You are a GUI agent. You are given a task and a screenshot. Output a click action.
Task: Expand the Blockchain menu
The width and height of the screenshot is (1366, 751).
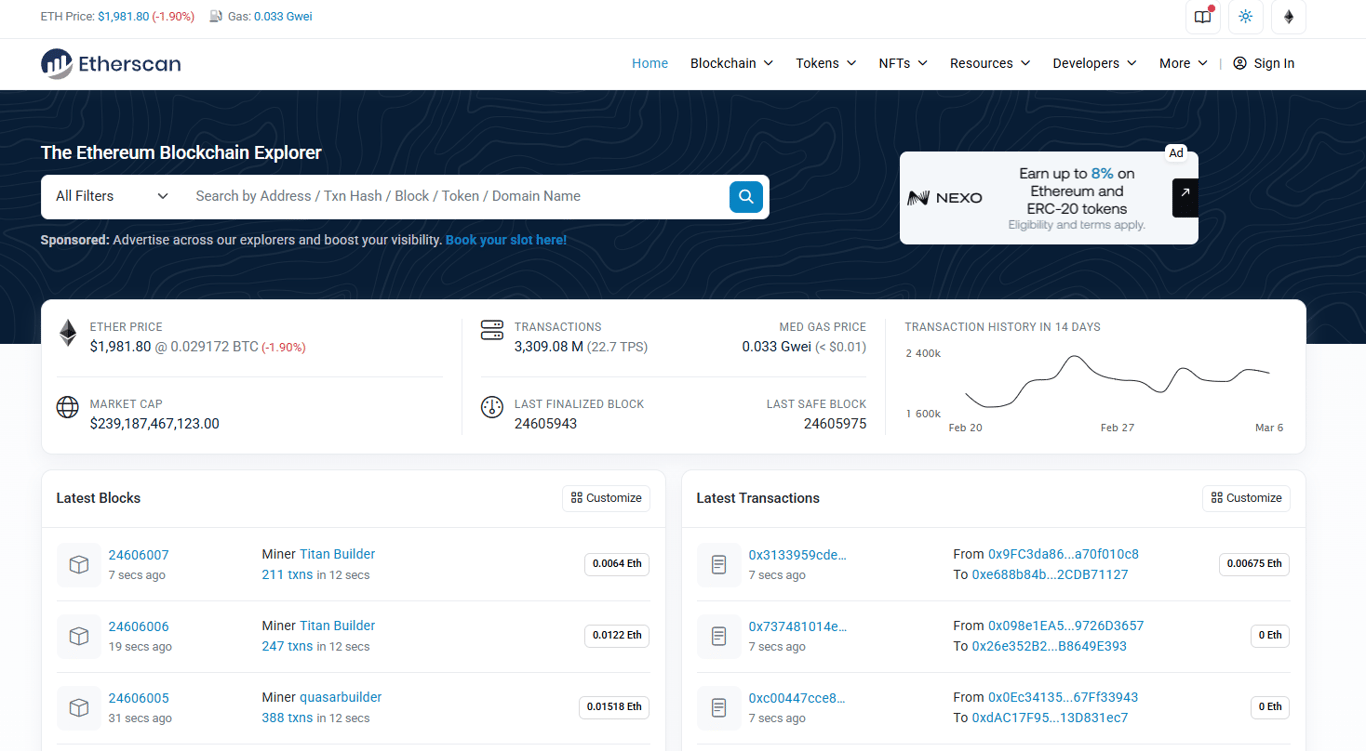click(731, 63)
